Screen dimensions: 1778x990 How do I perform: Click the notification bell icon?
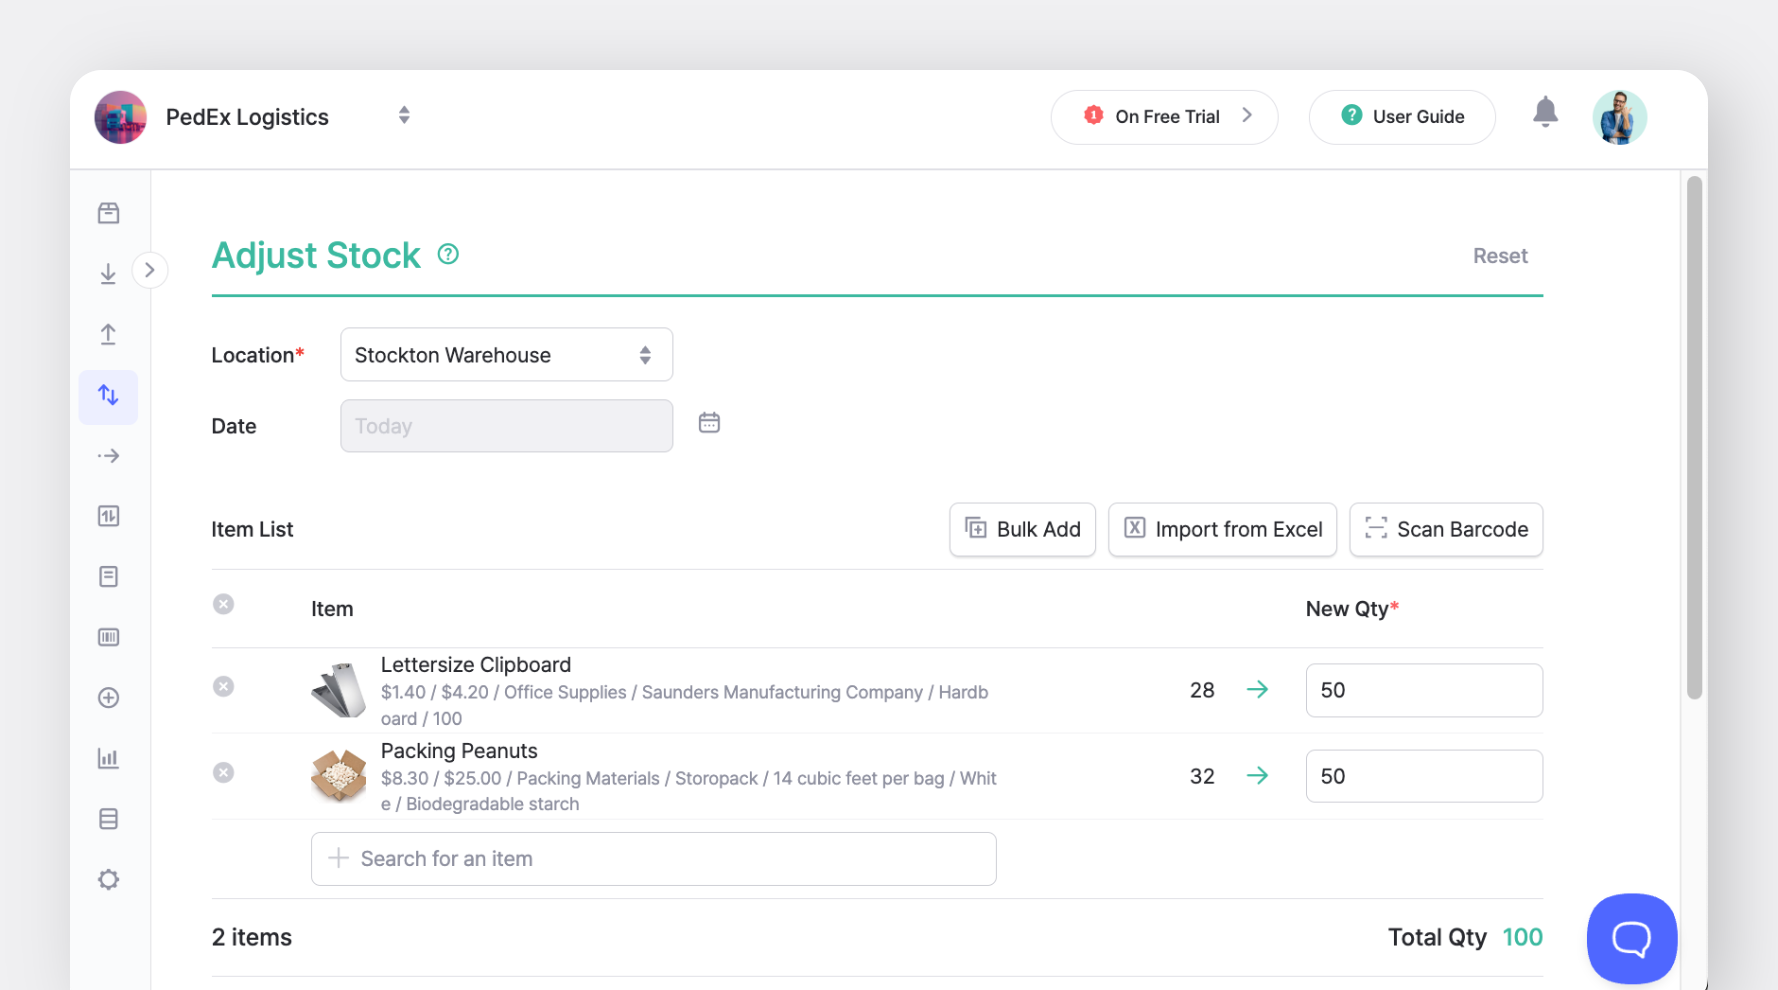pyautogui.click(x=1545, y=113)
